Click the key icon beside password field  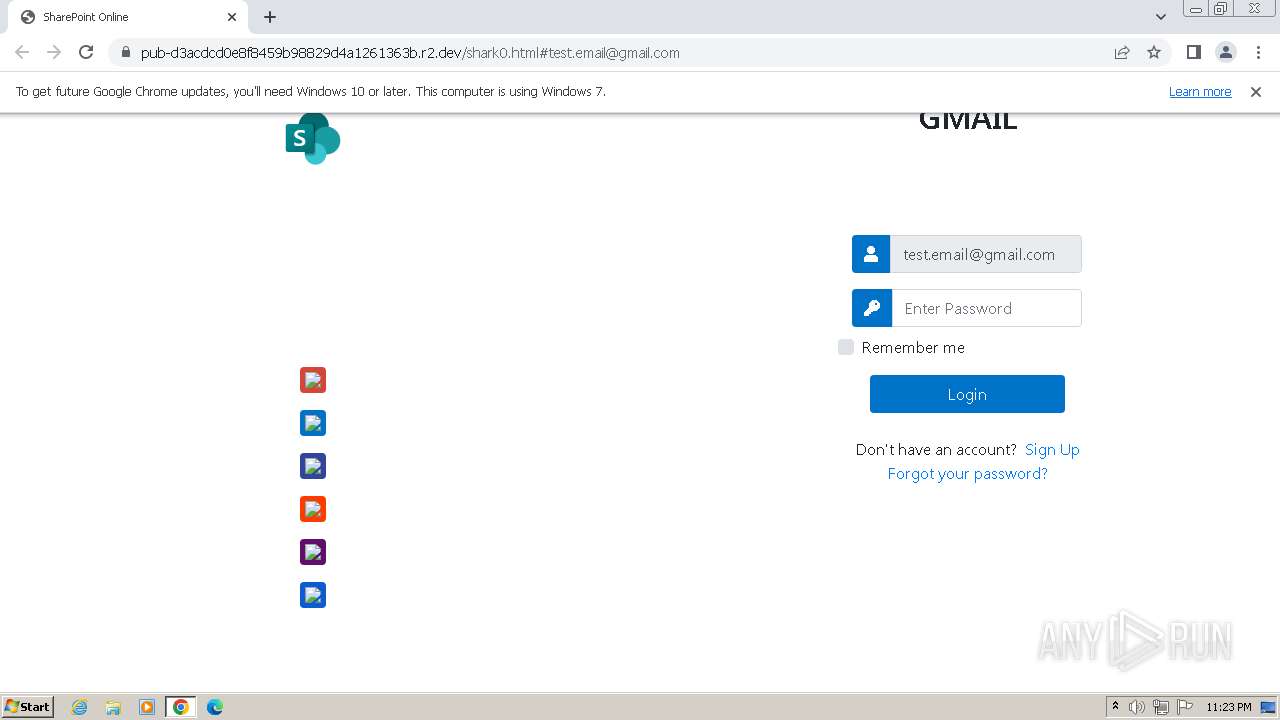click(871, 308)
